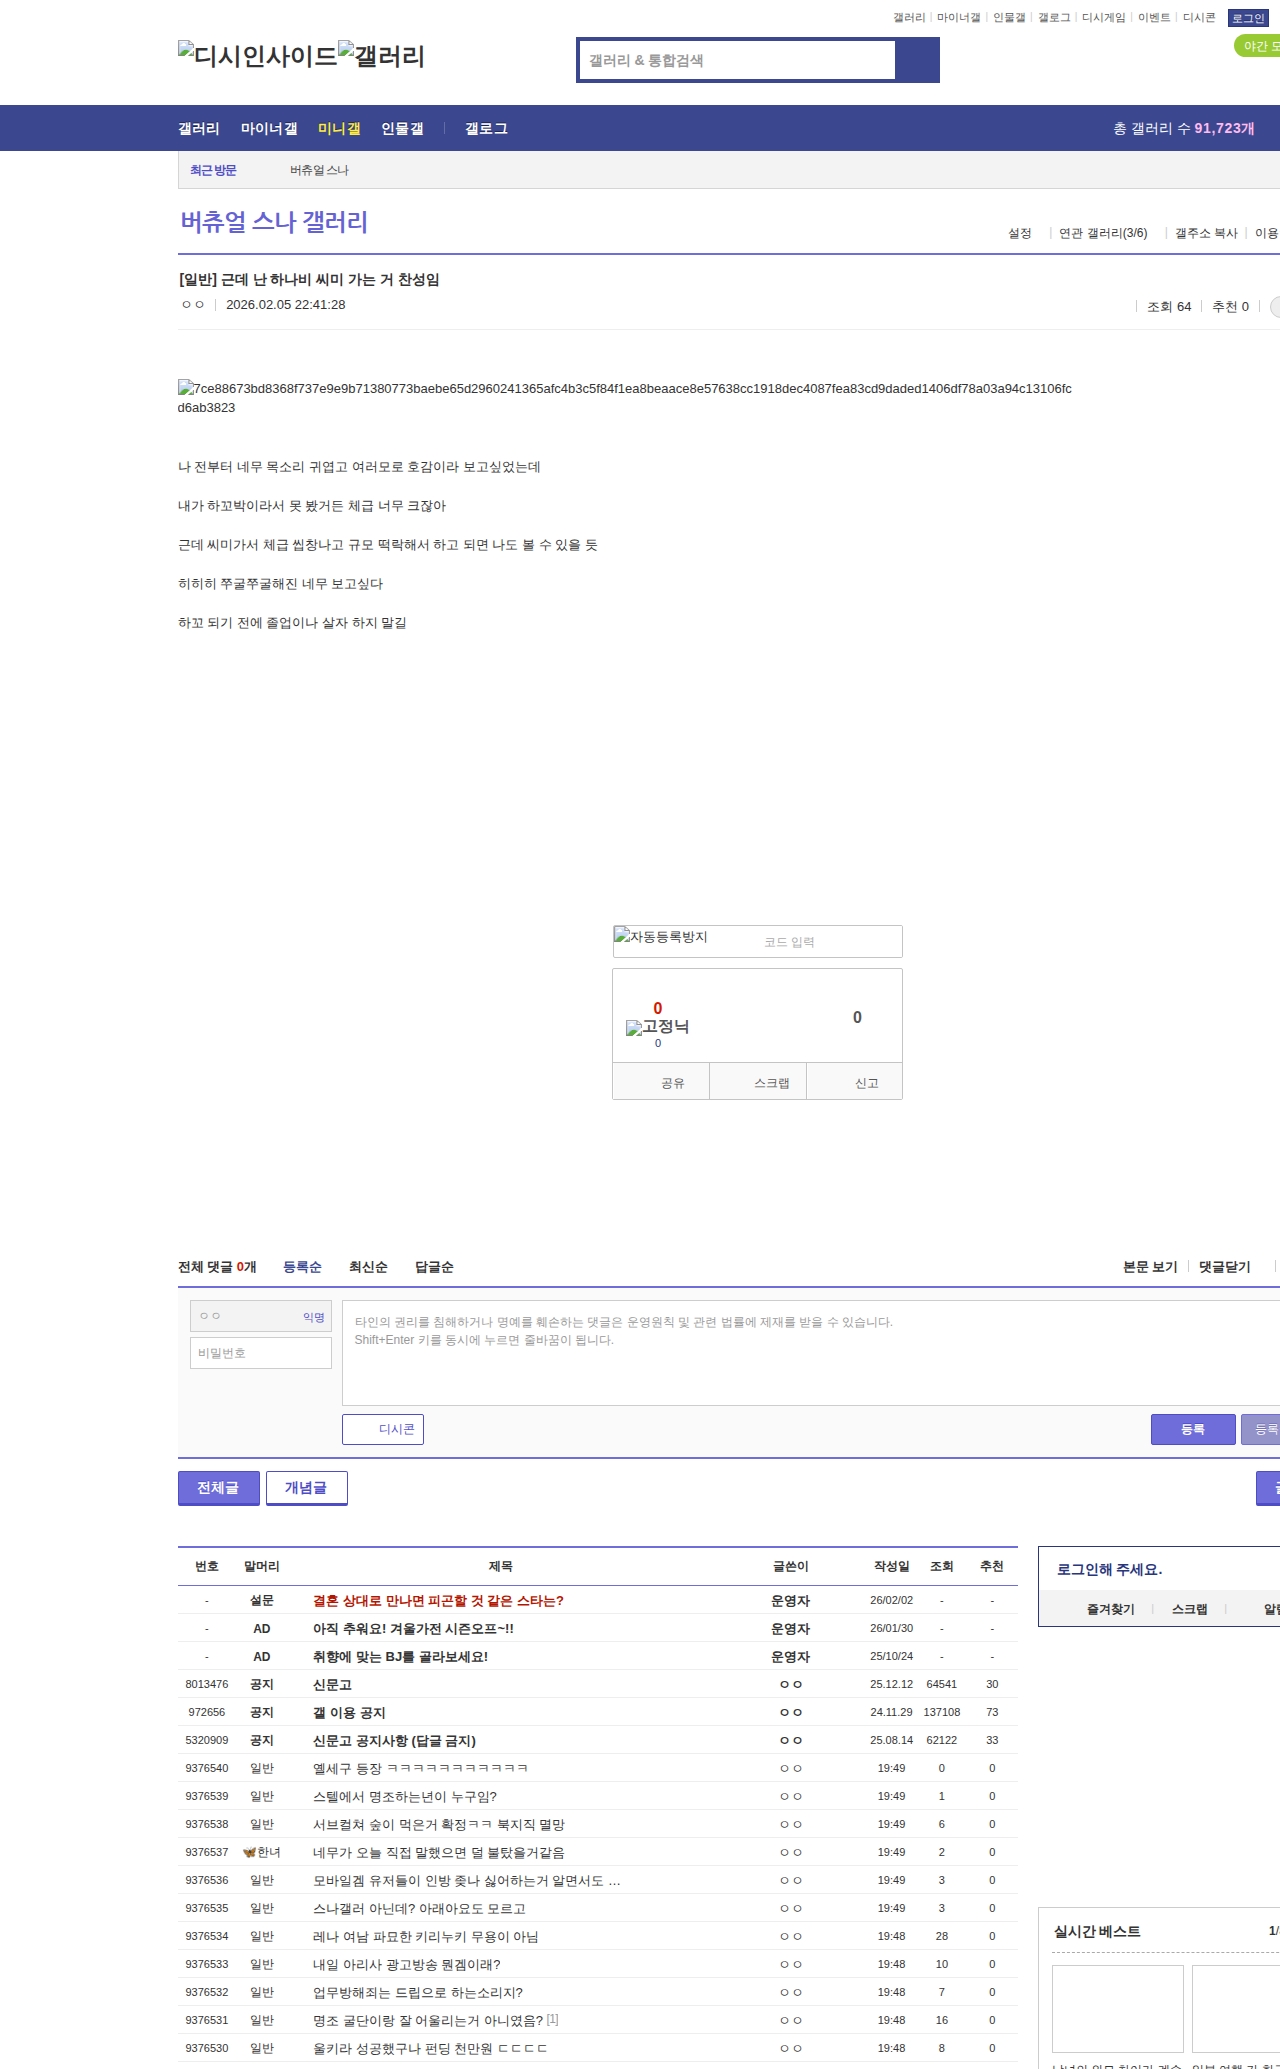Focus the 갤러리 & 통합검색 search field
The image size is (1280, 2069).
click(737, 60)
